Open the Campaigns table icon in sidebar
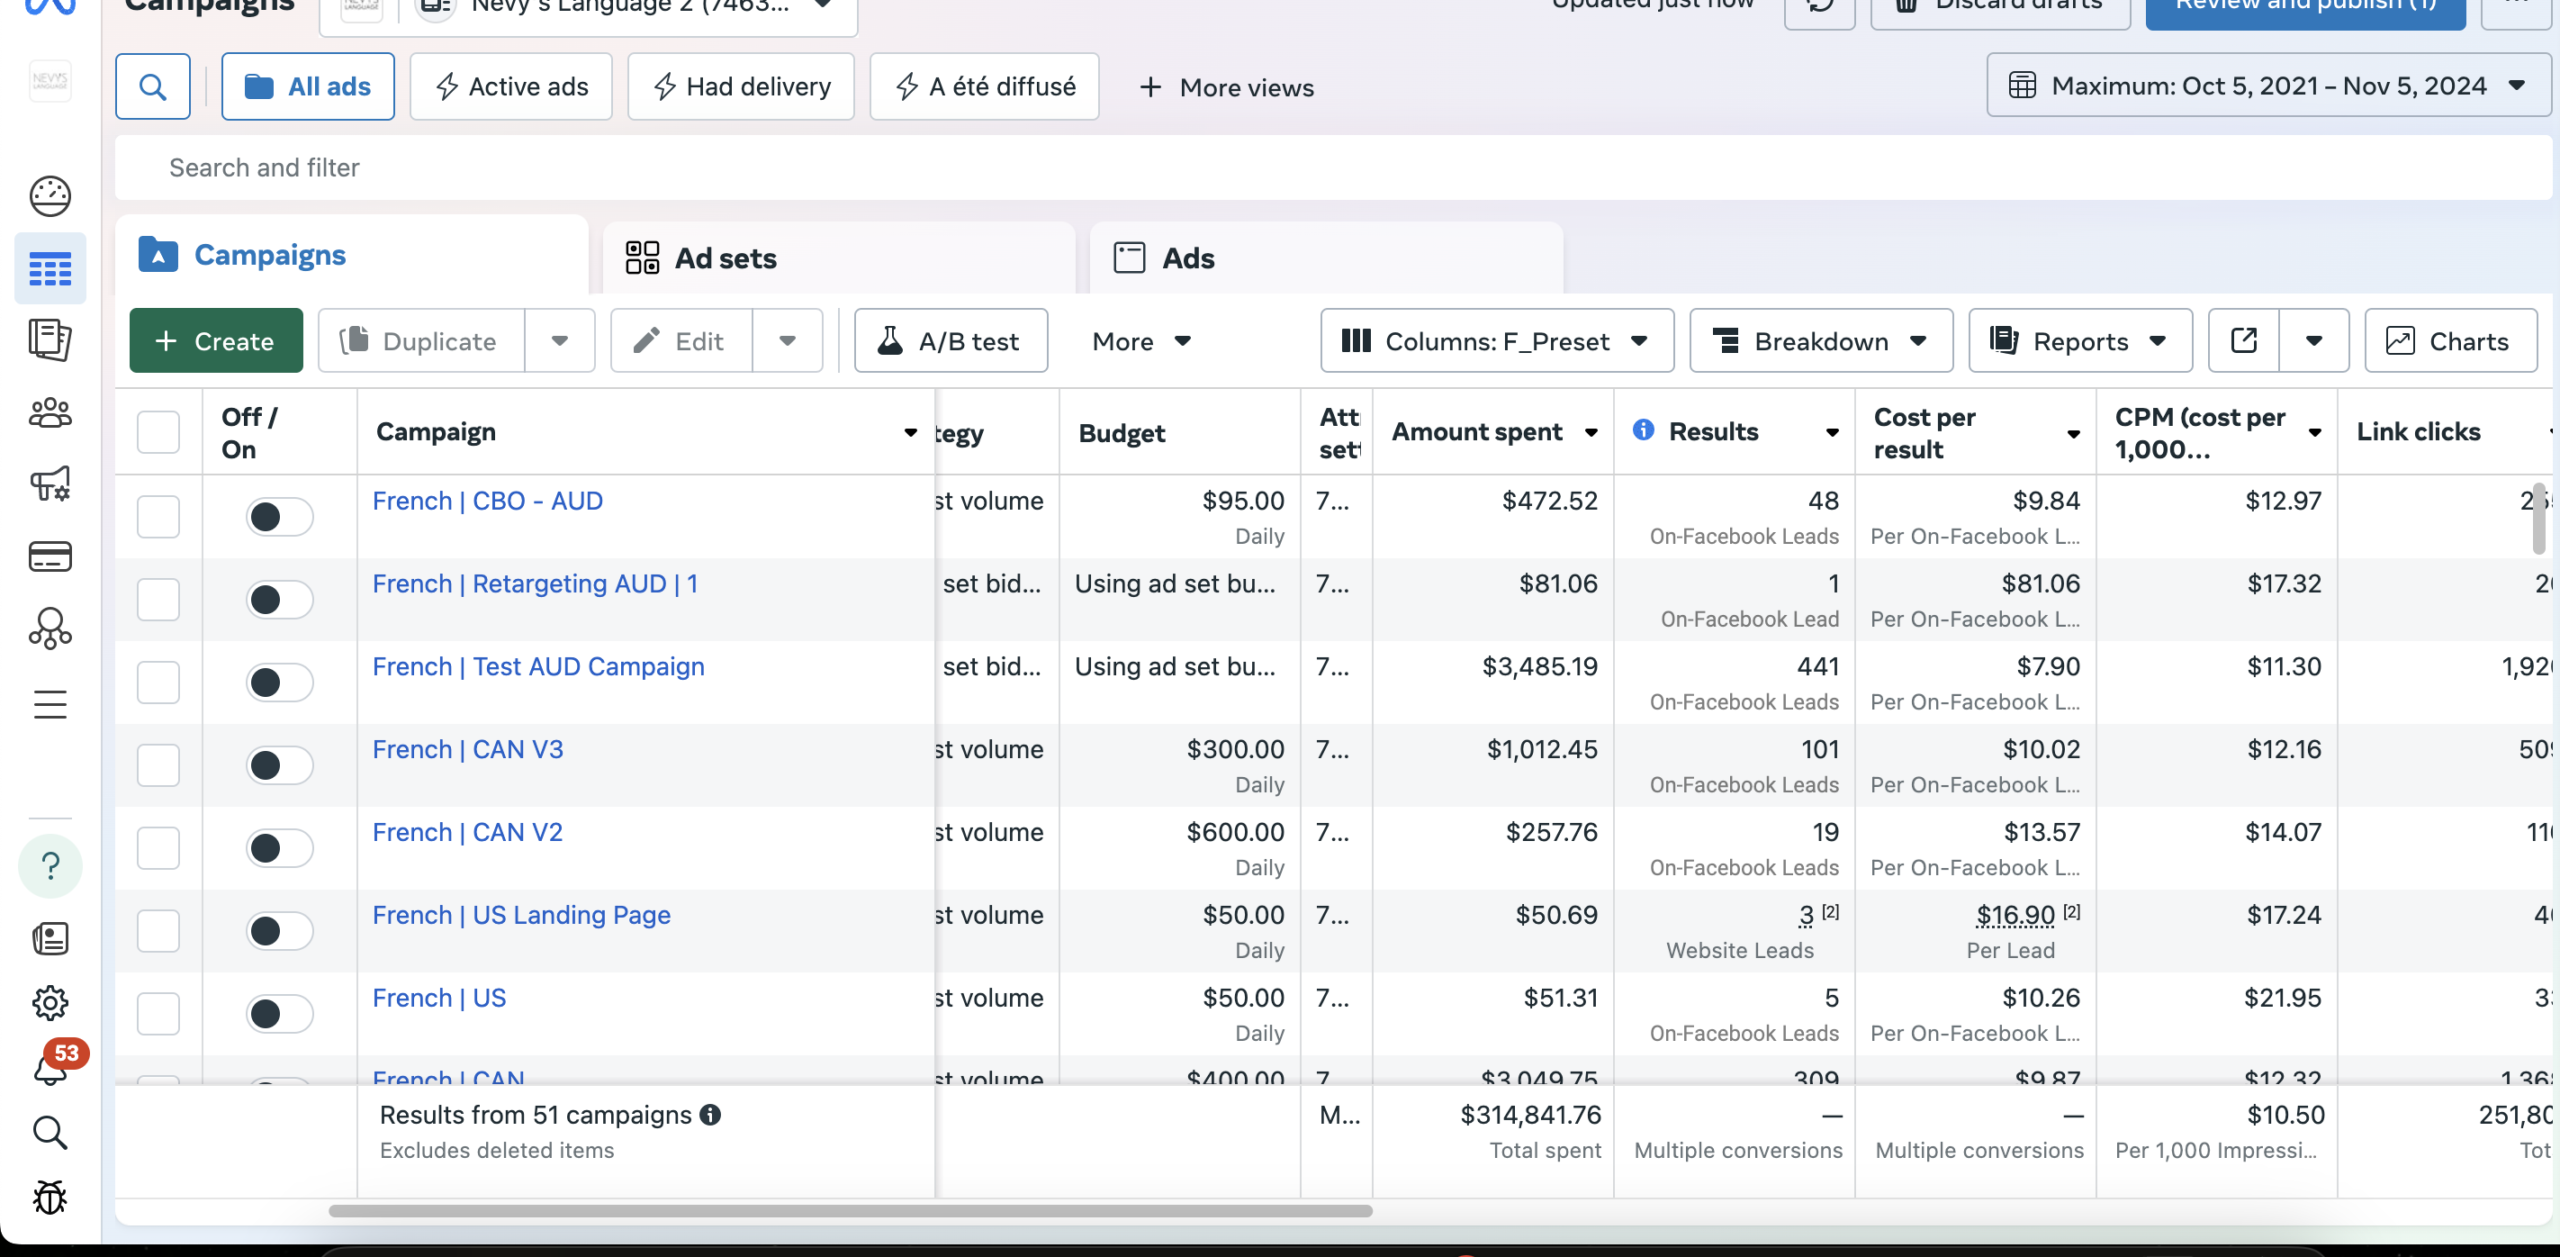2560x1257 pixels. (50, 269)
